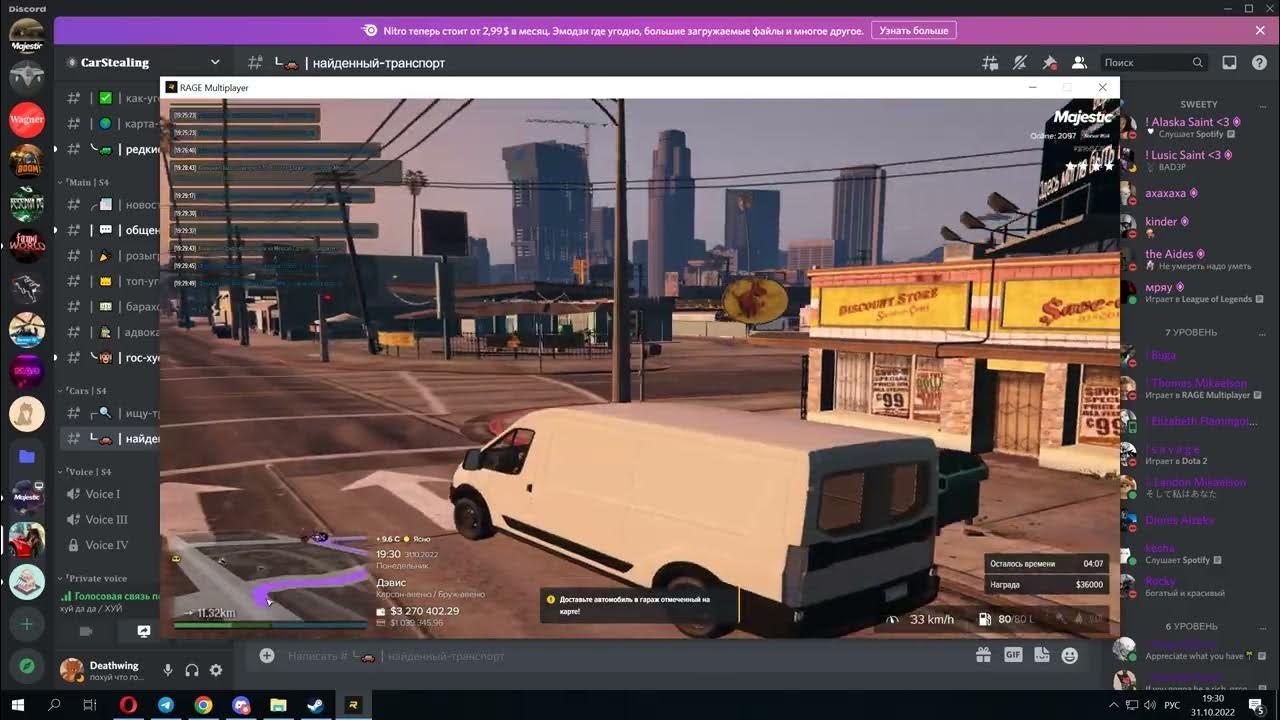Open the найден channel in Cars
This screenshot has width=1280, height=720.
coord(109,438)
